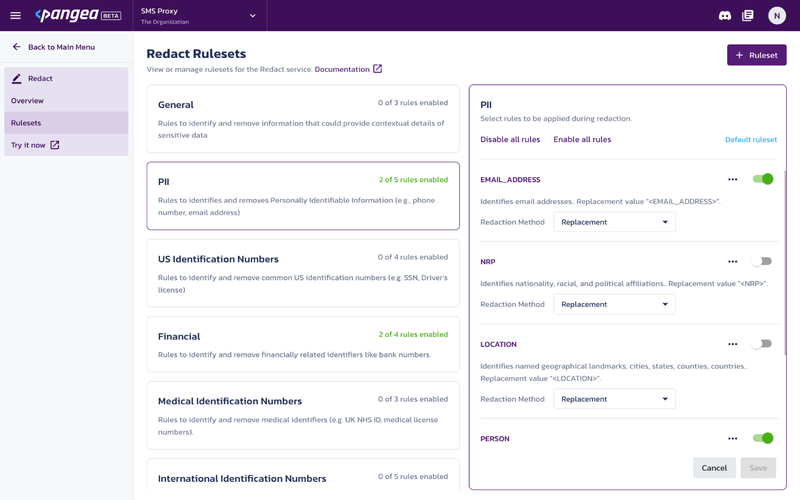Image resolution: width=800 pixels, height=500 pixels.
Task: Enable the NRP rule toggle
Action: tap(763, 262)
